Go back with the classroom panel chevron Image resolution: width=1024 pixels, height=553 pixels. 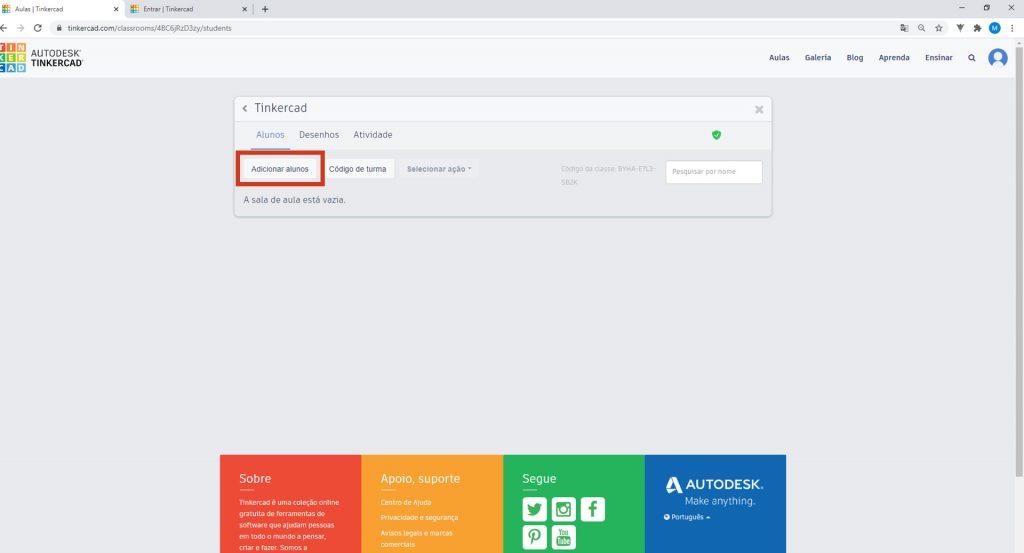(245, 108)
